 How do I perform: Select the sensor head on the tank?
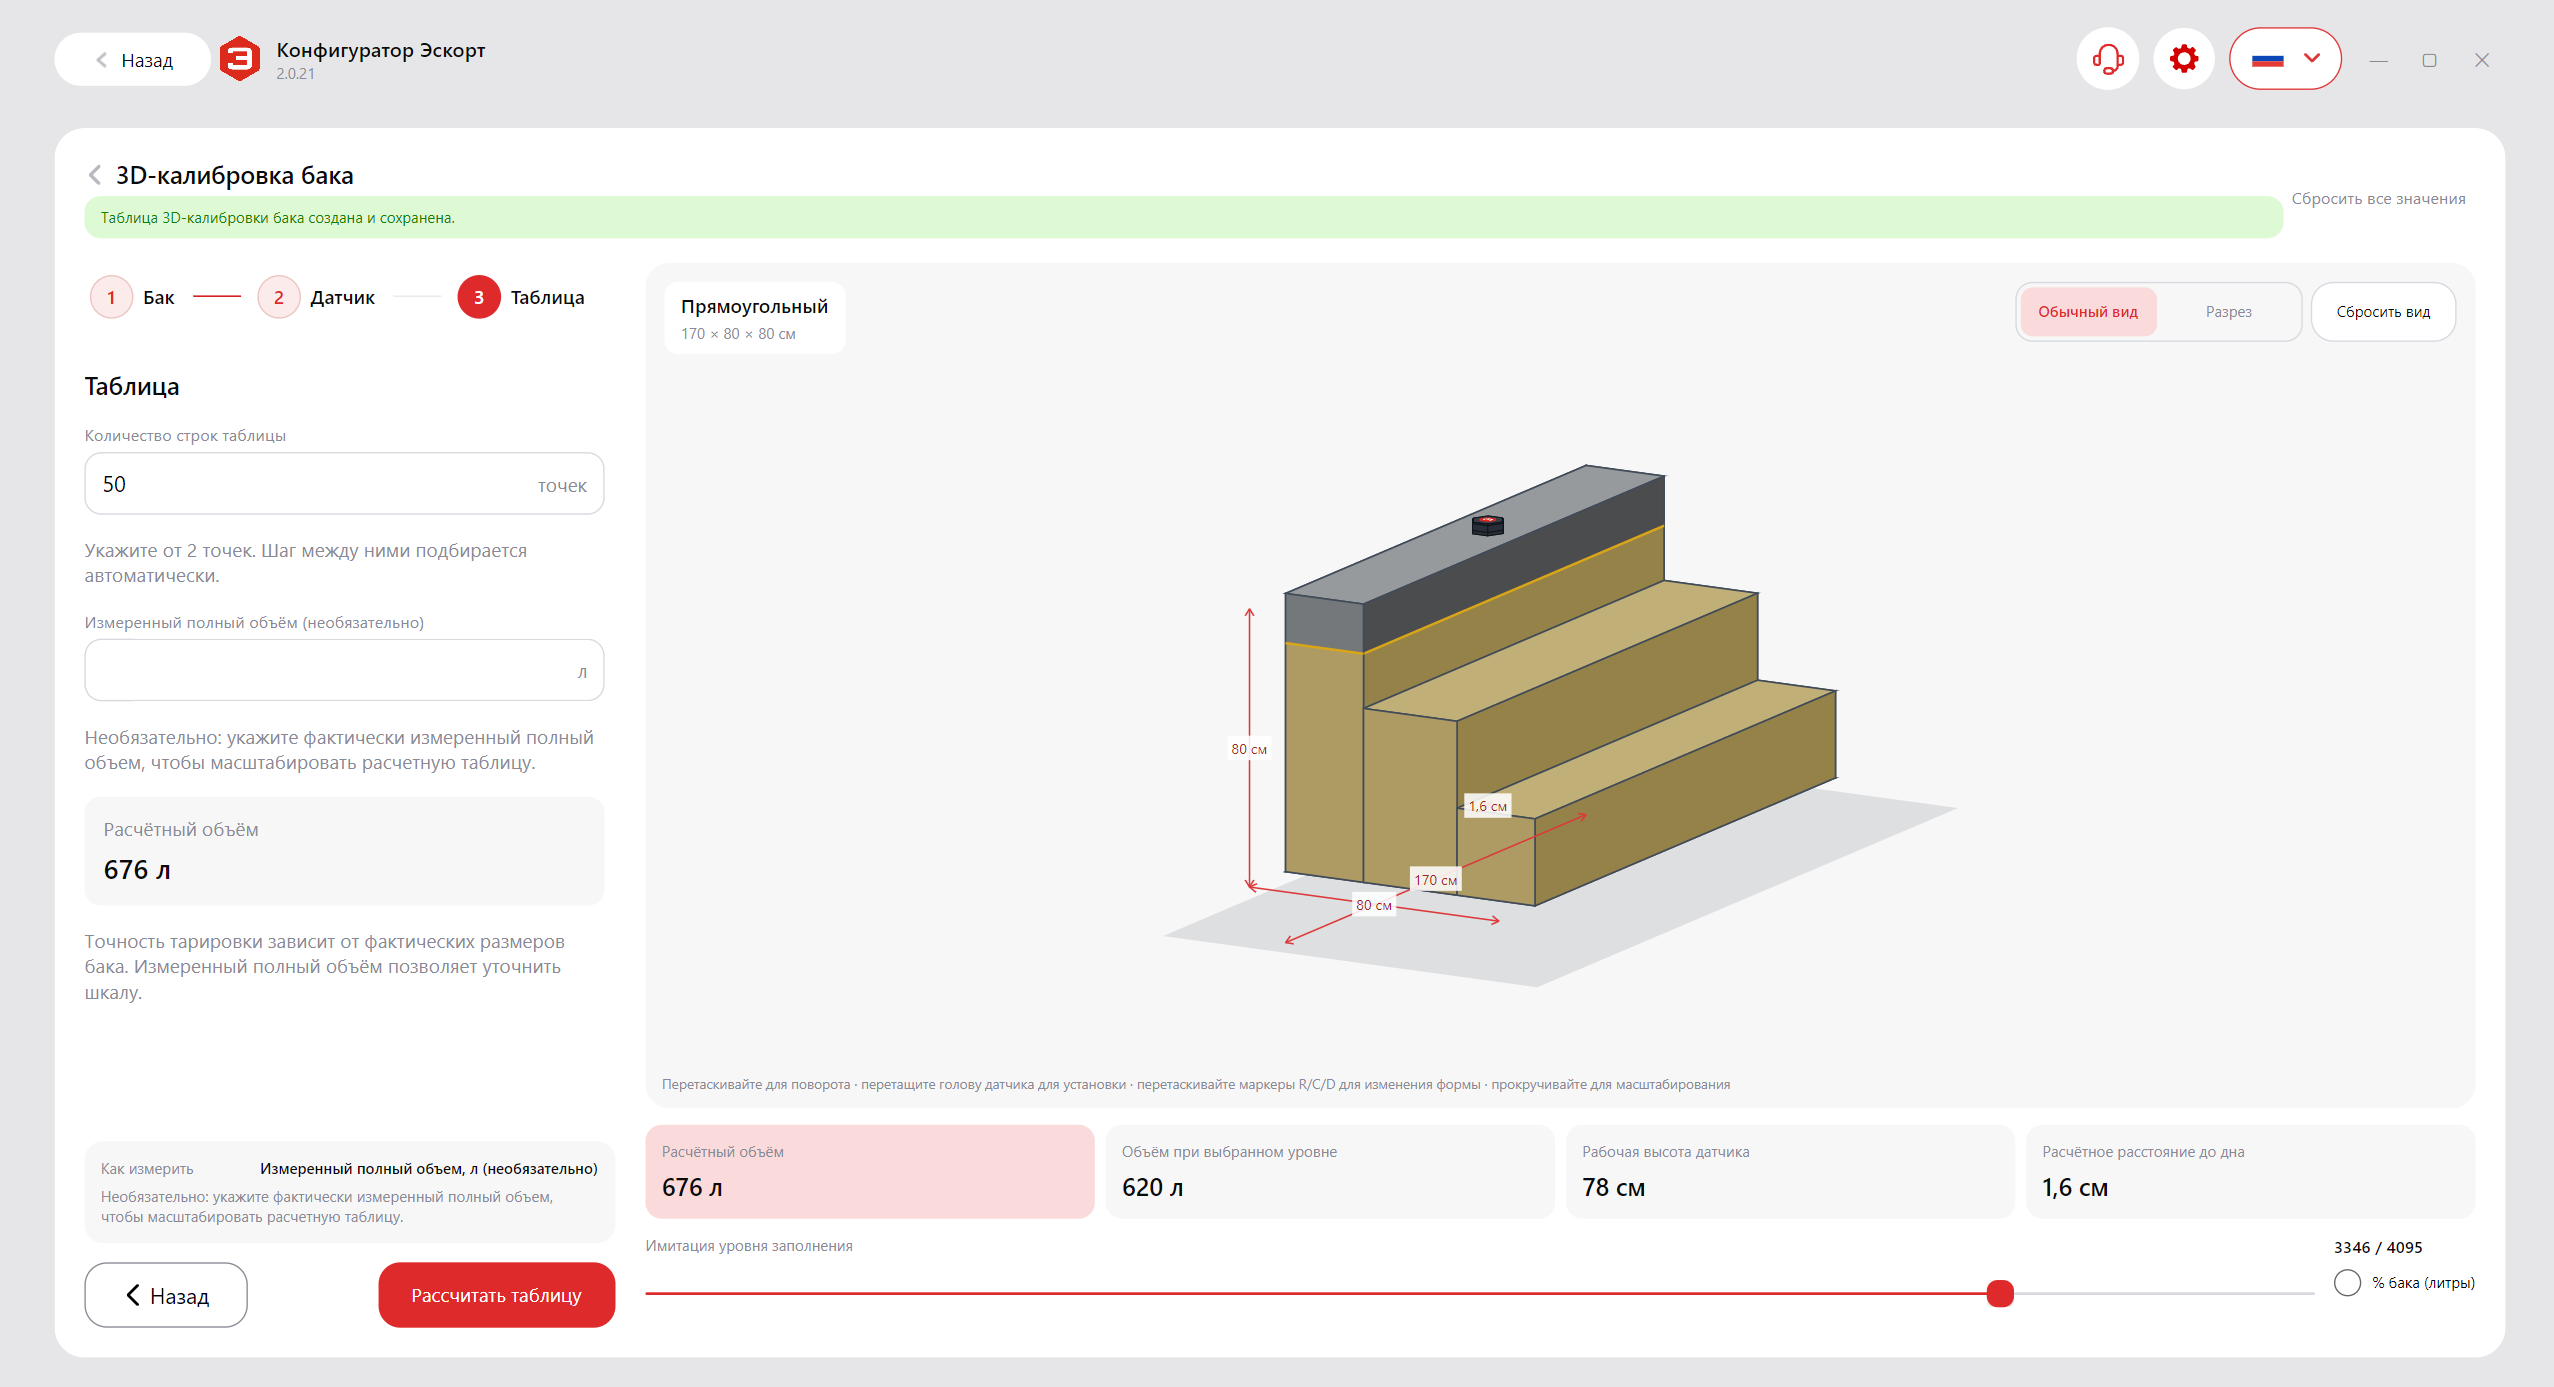[1487, 524]
